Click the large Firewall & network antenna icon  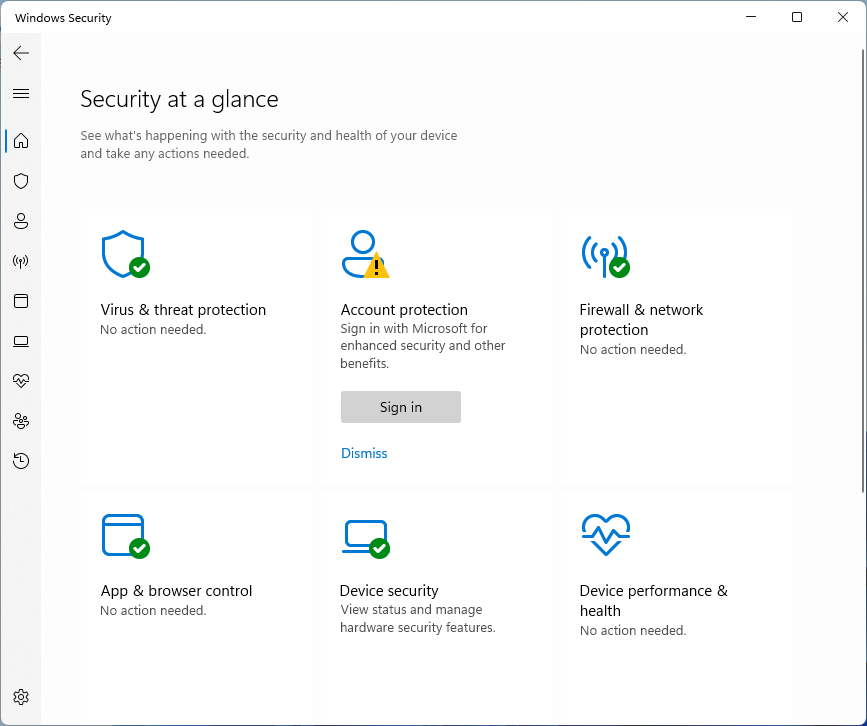click(605, 256)
